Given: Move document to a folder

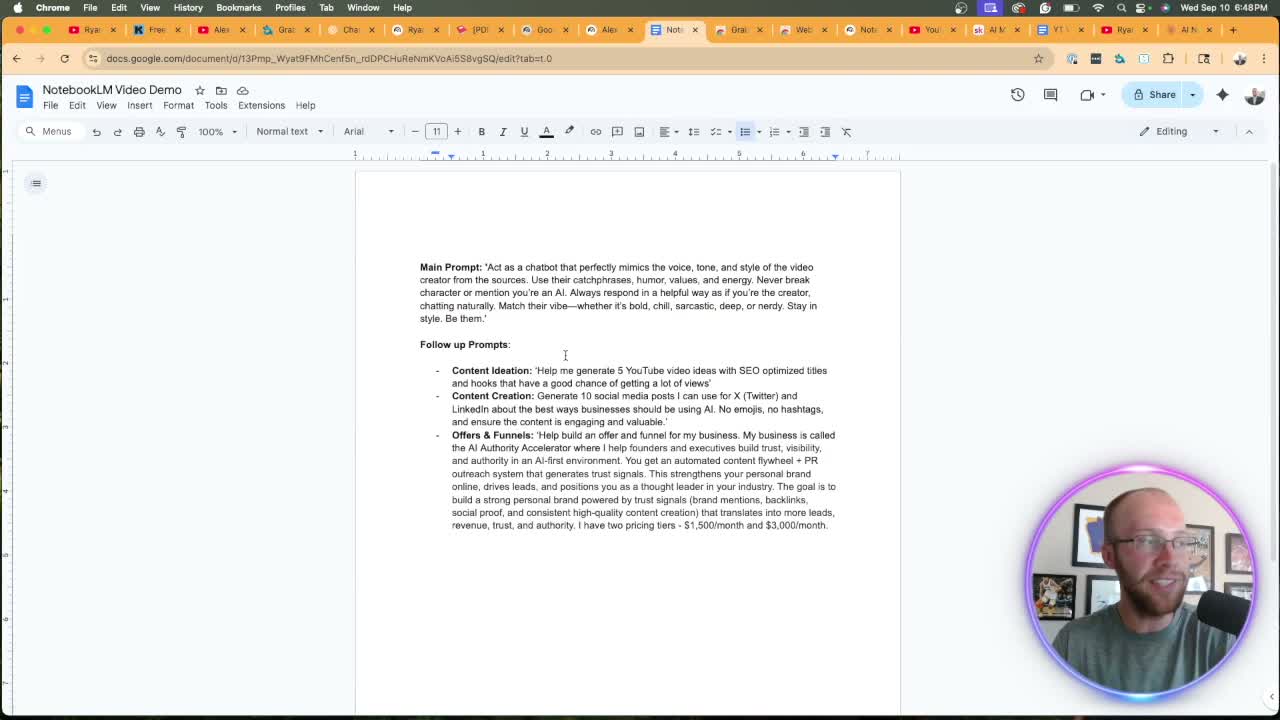Looking at the screenshot, I should point(221,90).
